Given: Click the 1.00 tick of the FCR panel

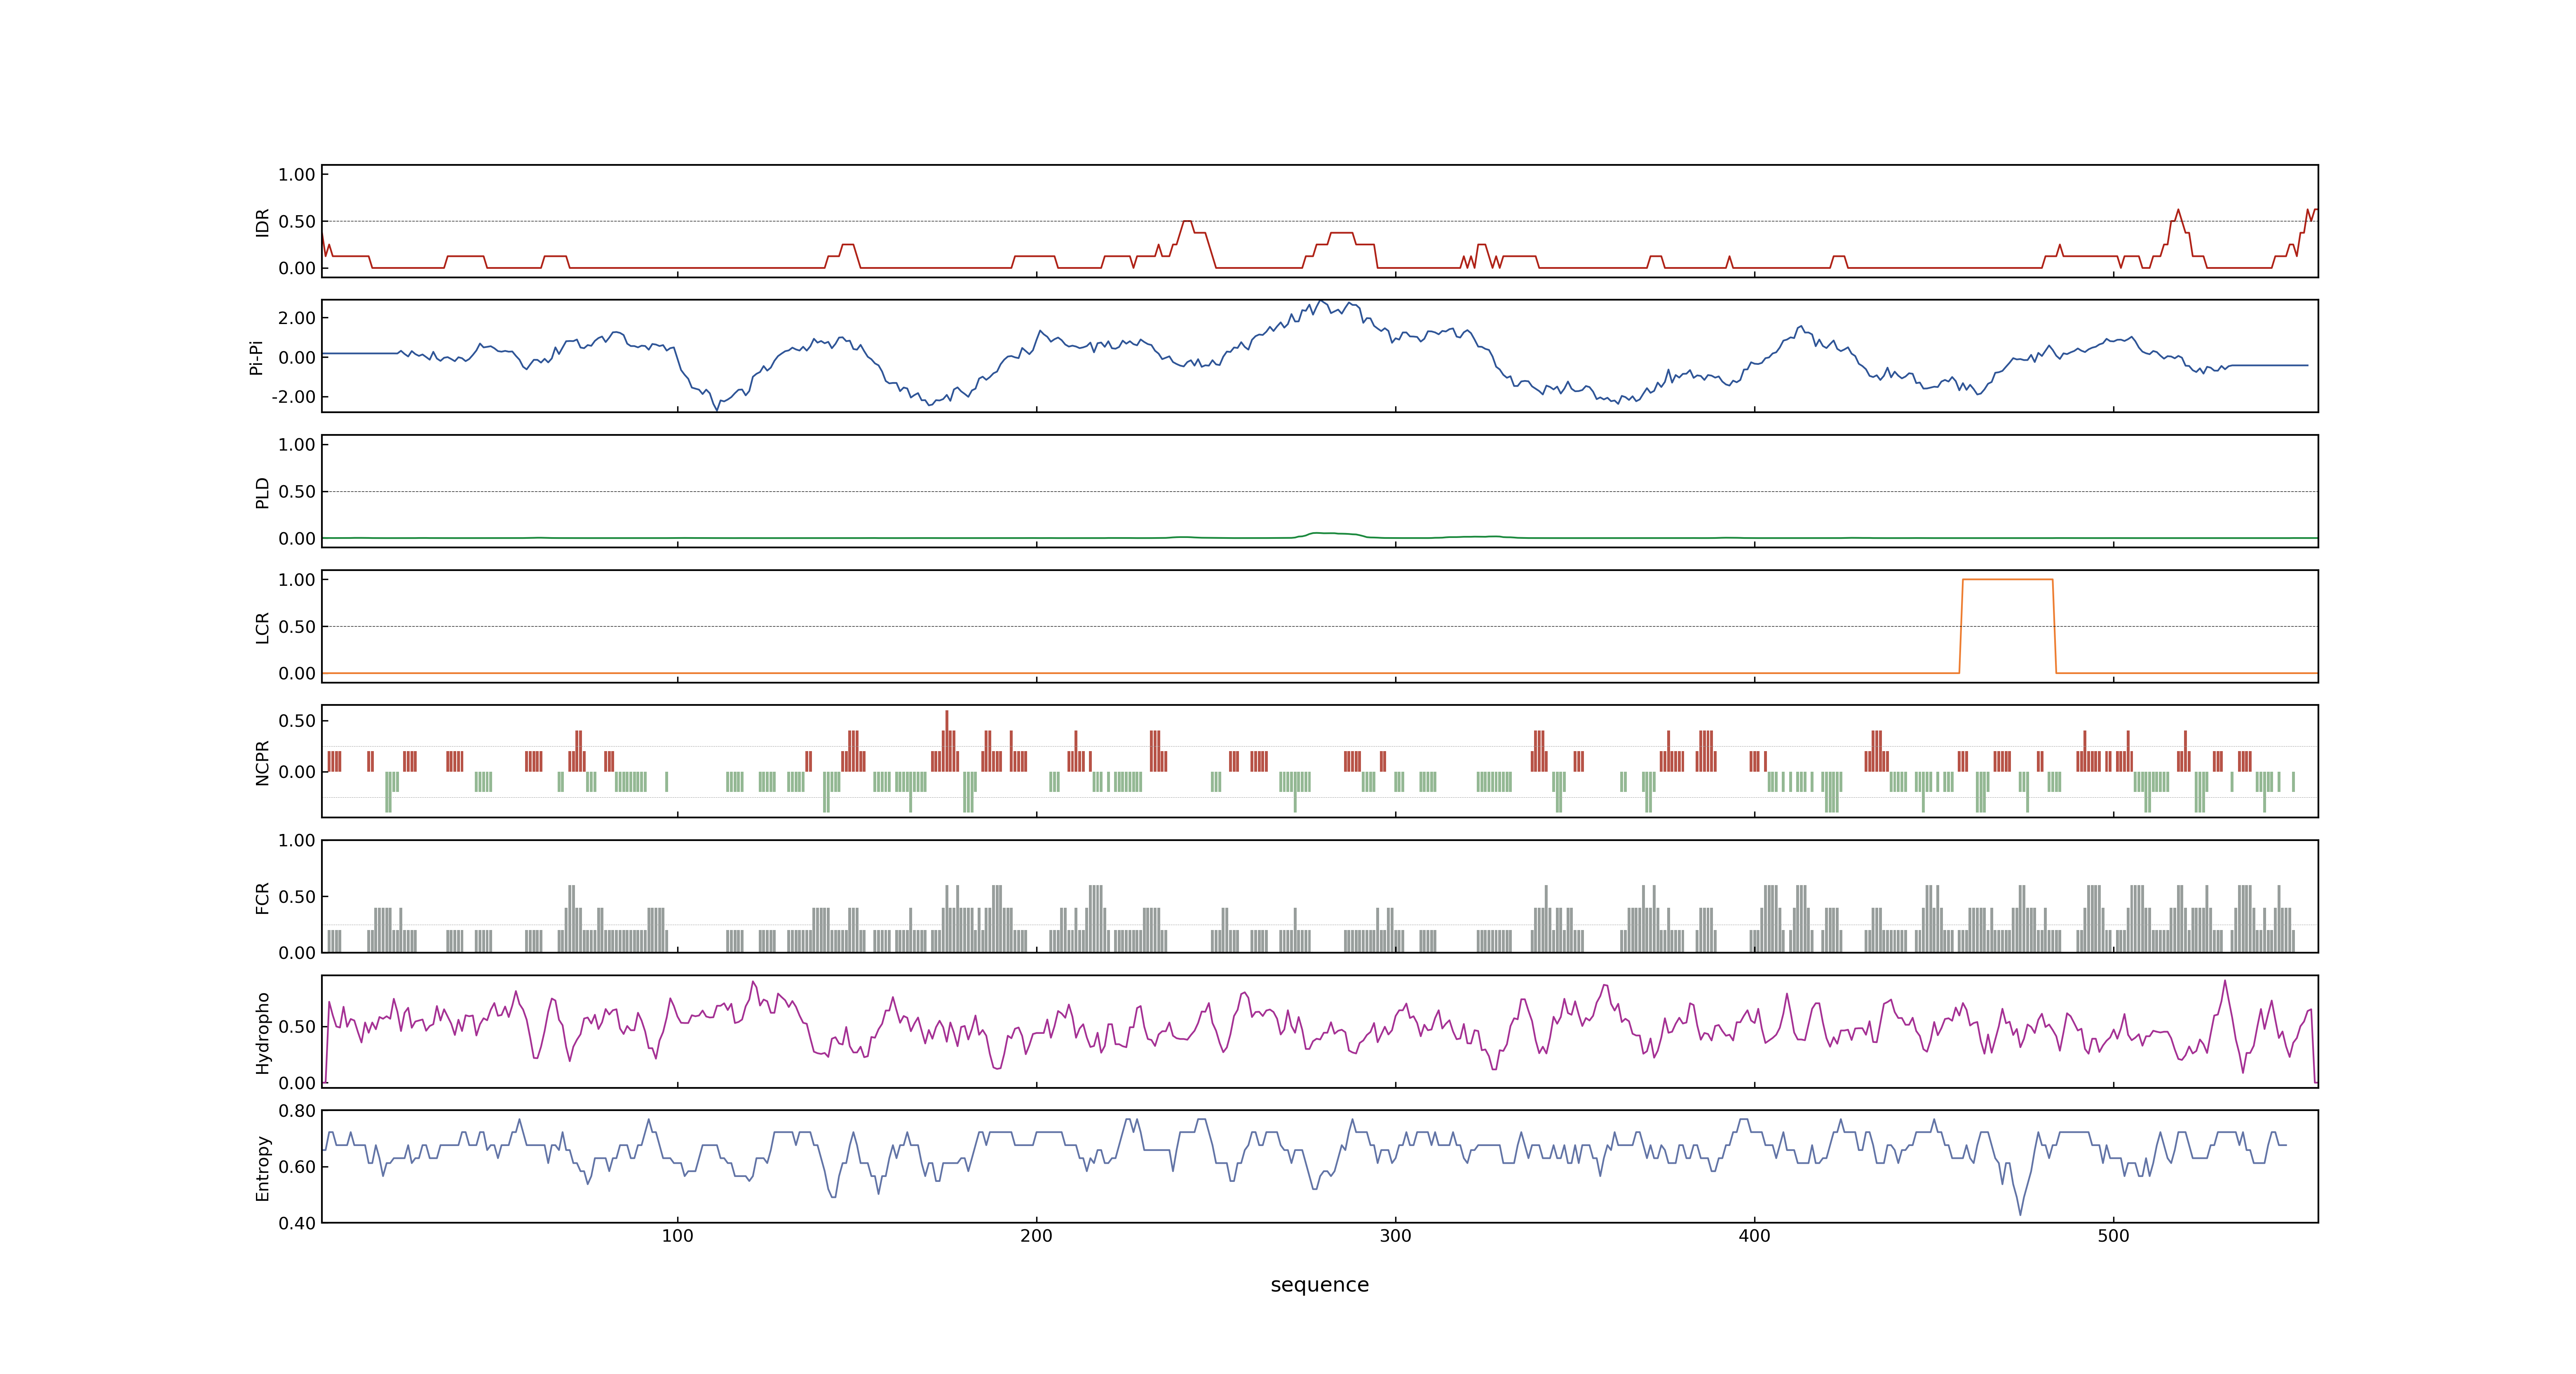Looking at the screenshot, I should (297, 841).
